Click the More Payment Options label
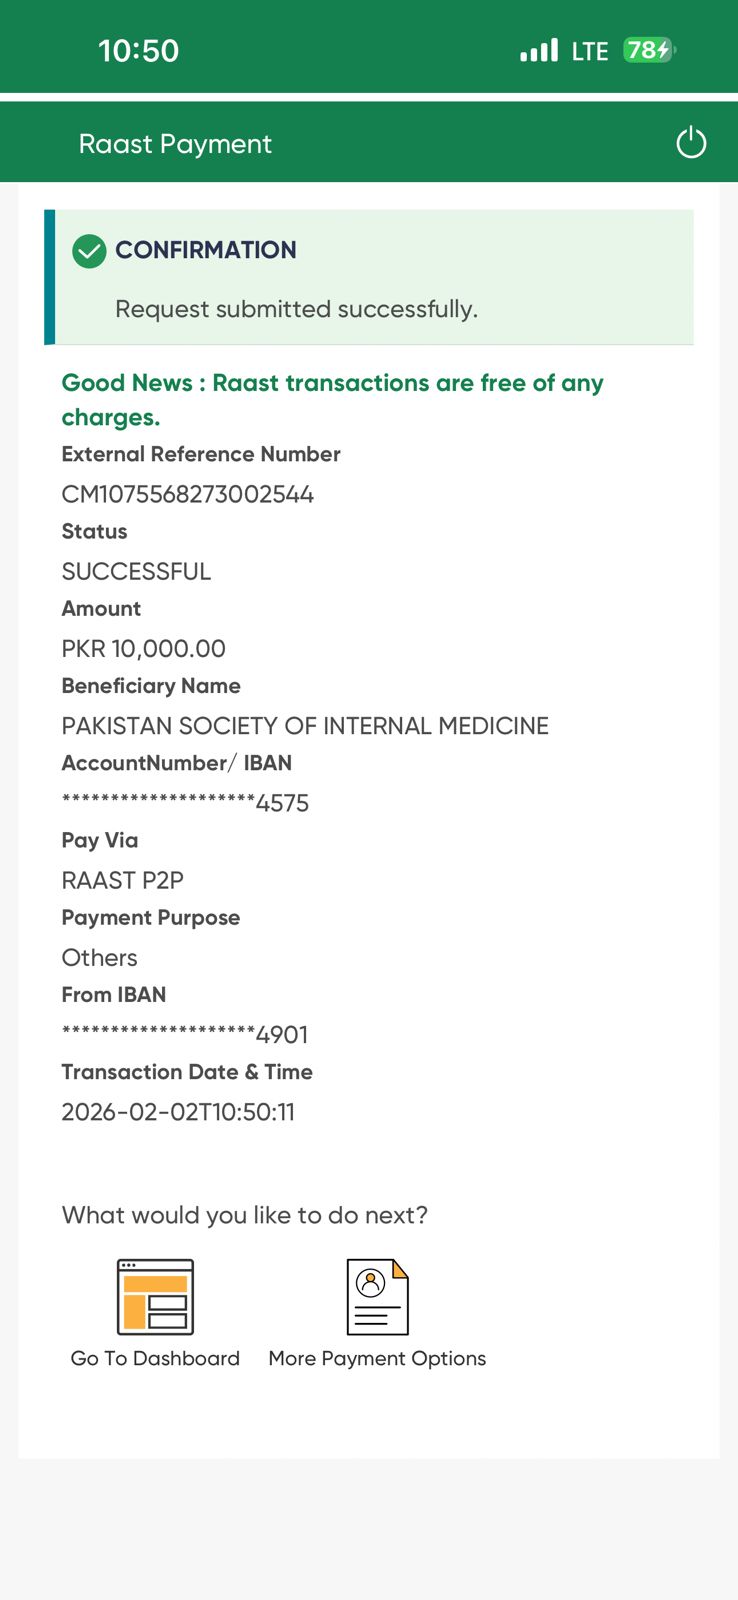The image size is (738, 1600). pos(377,1358)
